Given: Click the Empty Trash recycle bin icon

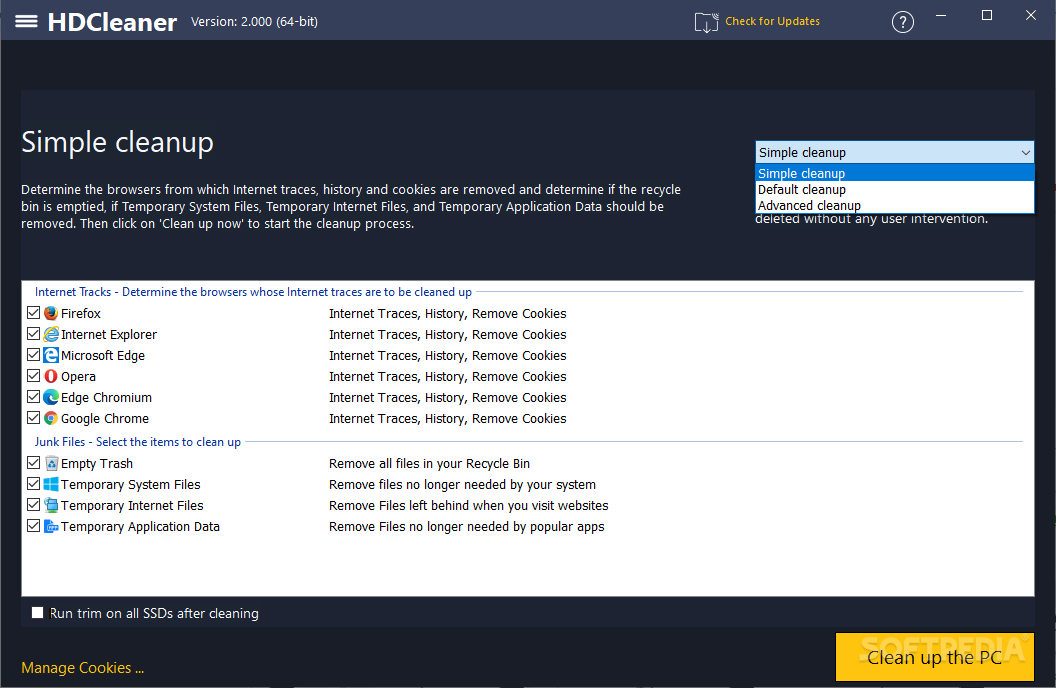Looking at the screenshot, I should click(51, 463).
